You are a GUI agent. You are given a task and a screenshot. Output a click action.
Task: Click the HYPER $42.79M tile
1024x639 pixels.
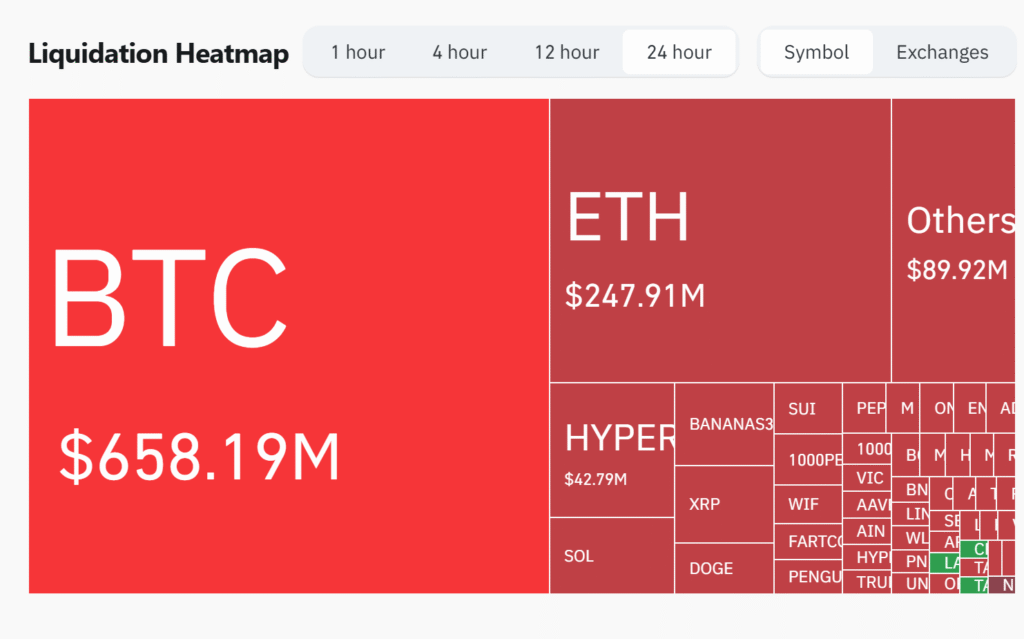(612, 450)
